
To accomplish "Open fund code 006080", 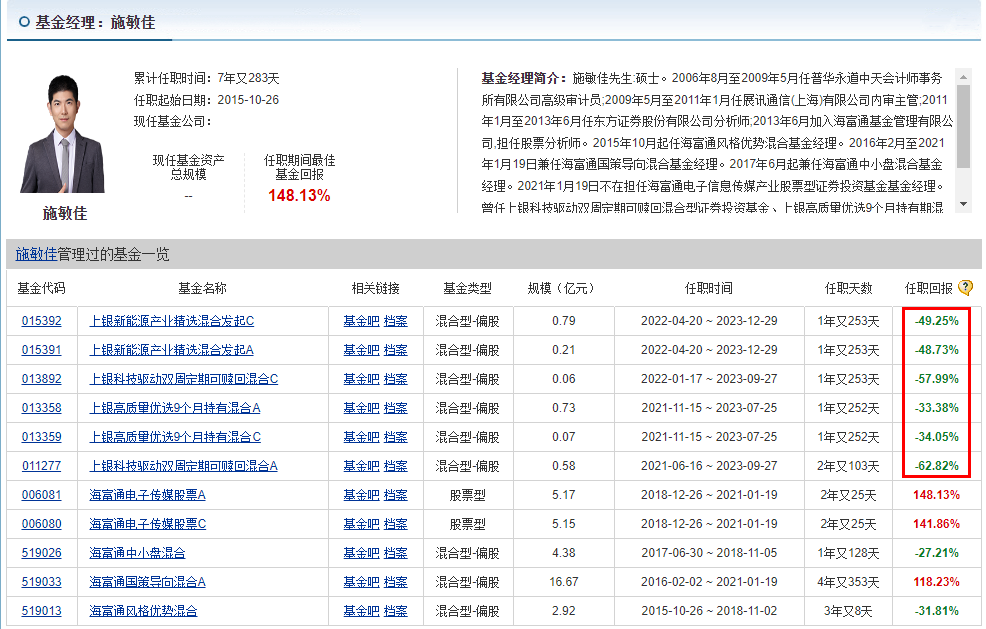I will 42,523.
